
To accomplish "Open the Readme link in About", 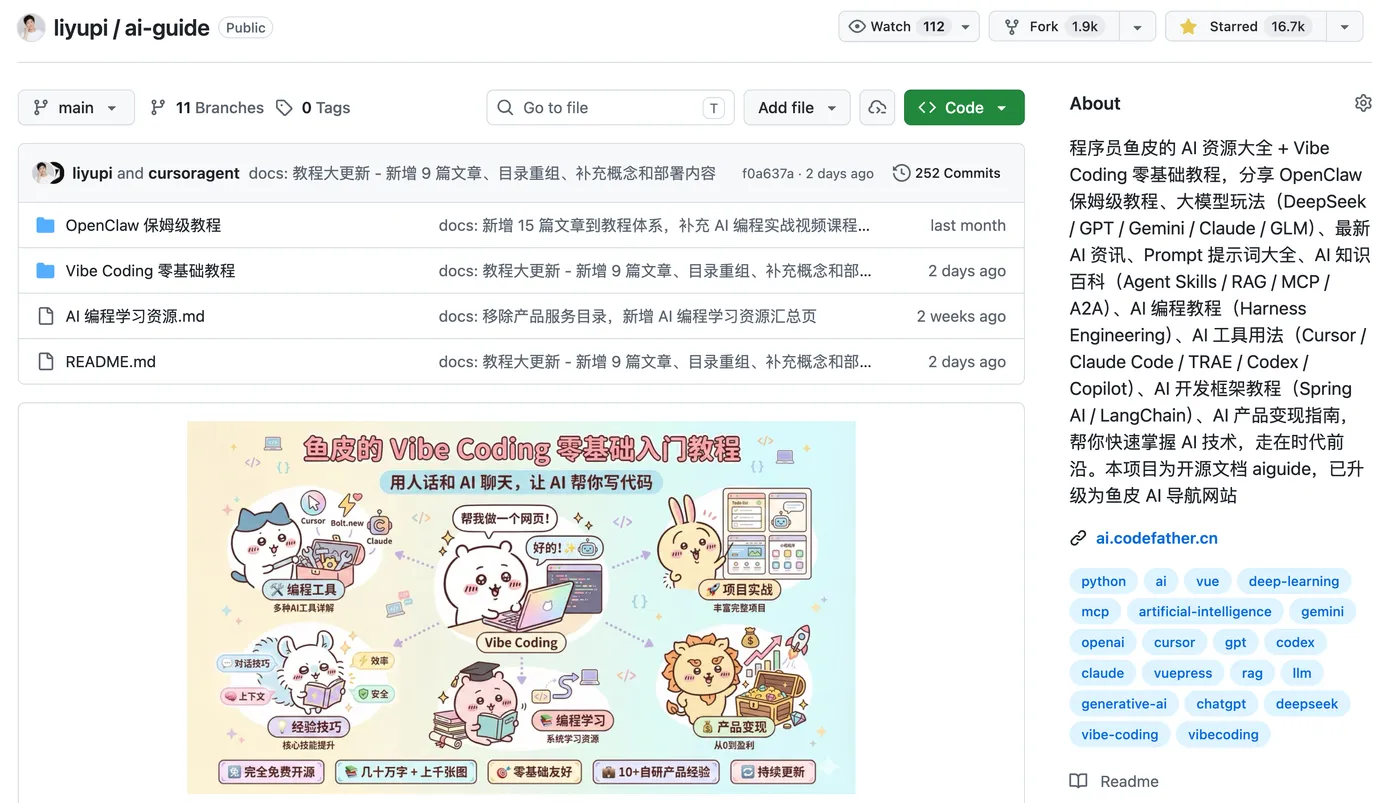I will (1115, 781).
